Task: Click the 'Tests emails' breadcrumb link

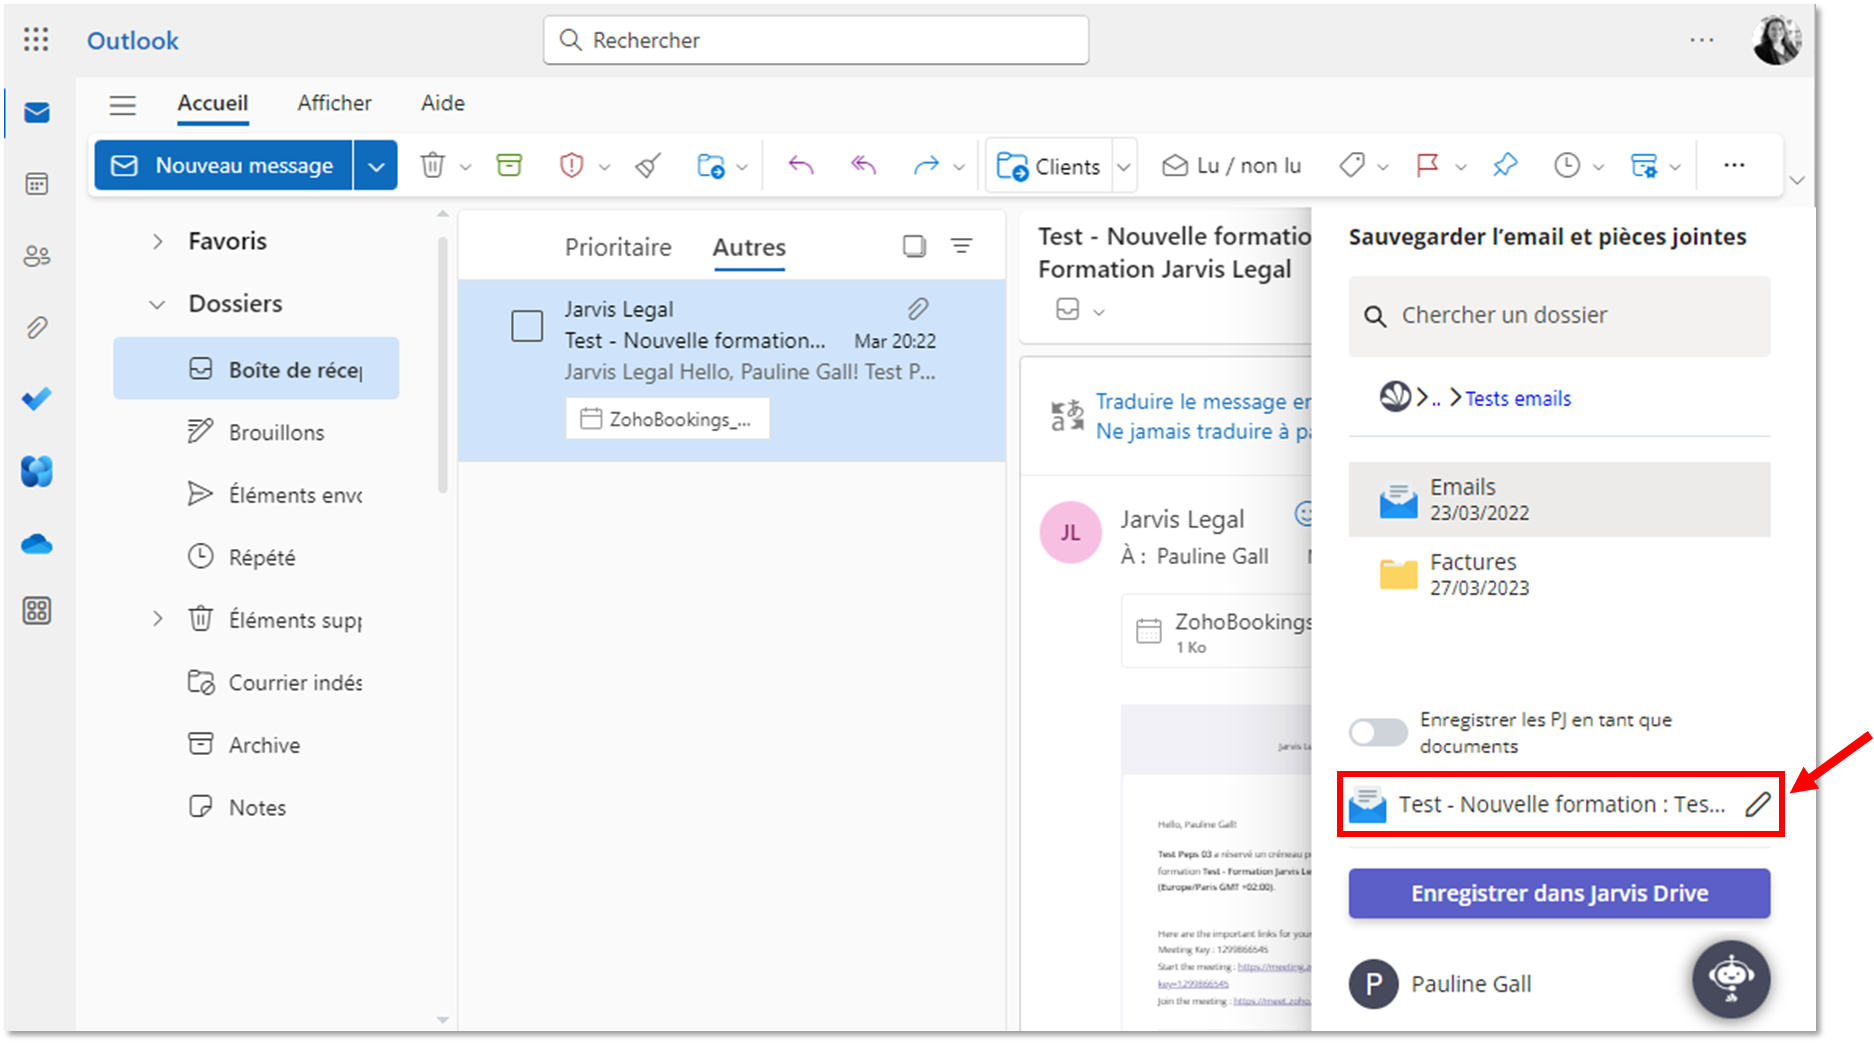Action: pos(1517,399)
